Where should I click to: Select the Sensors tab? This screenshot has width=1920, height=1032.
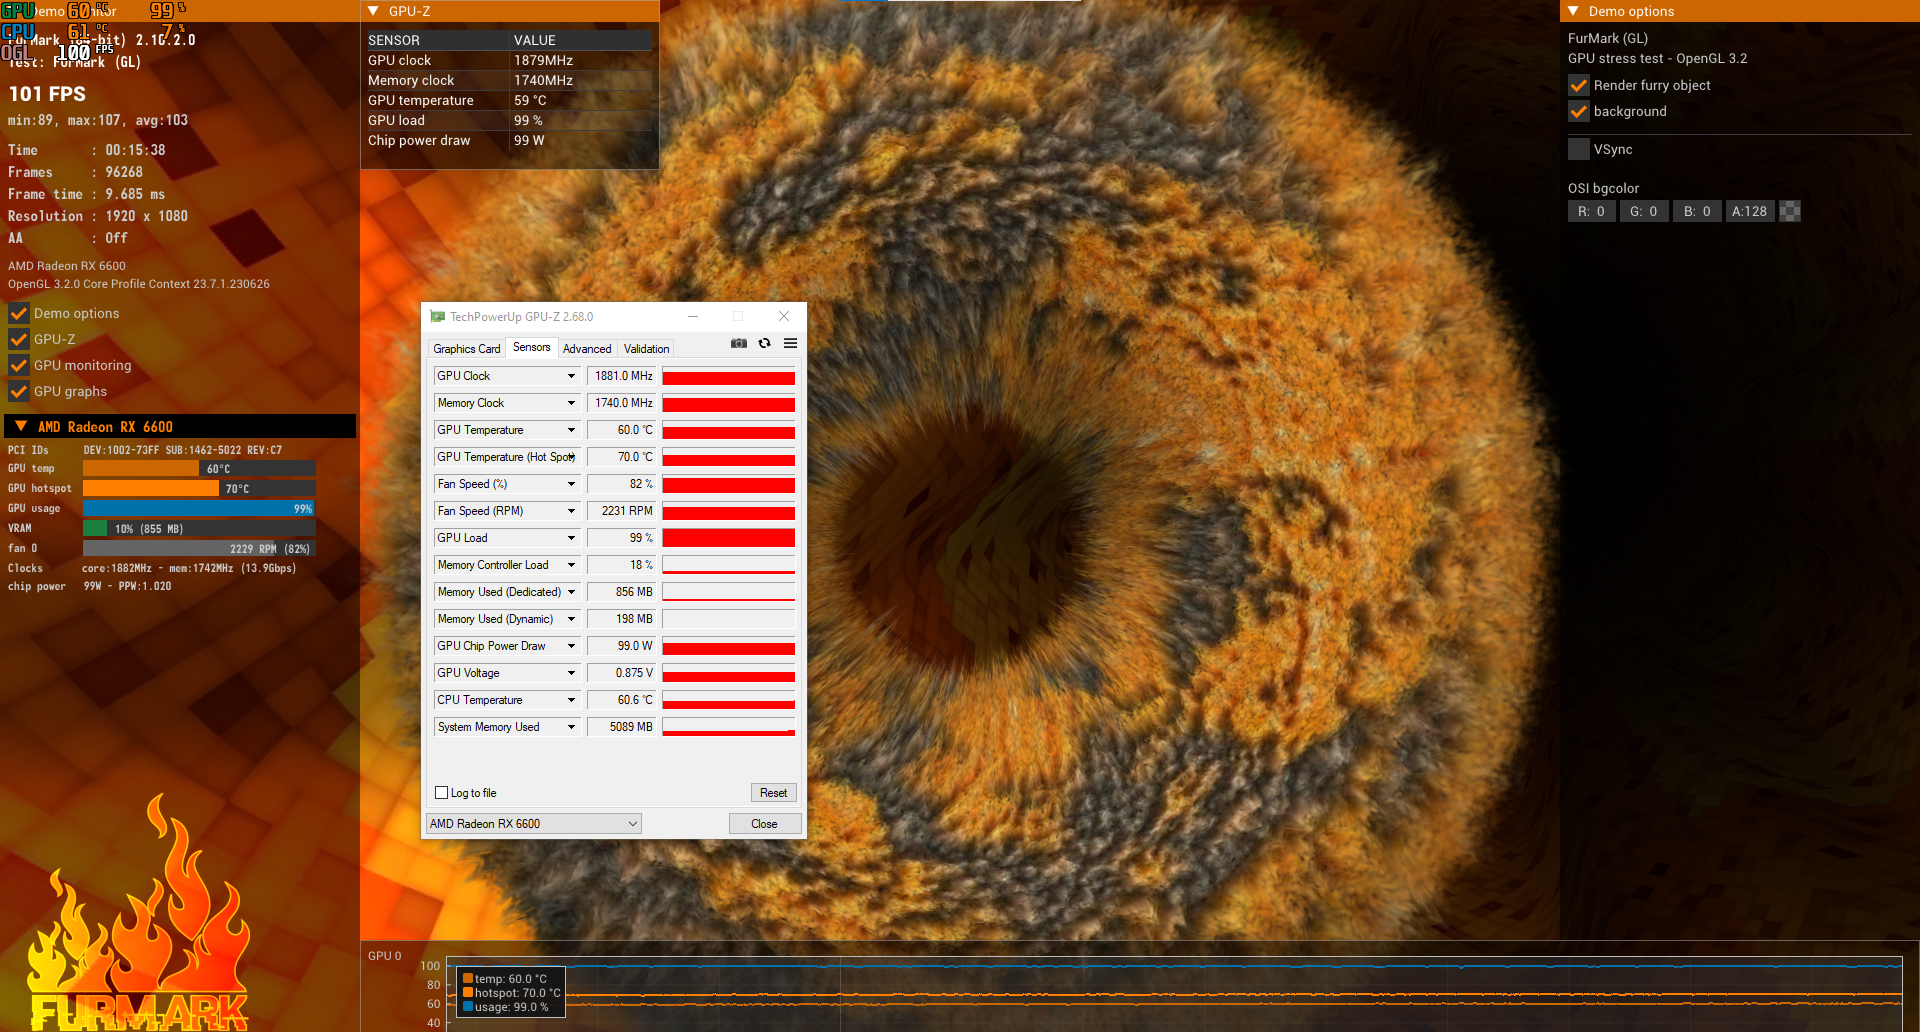(532, 347)
